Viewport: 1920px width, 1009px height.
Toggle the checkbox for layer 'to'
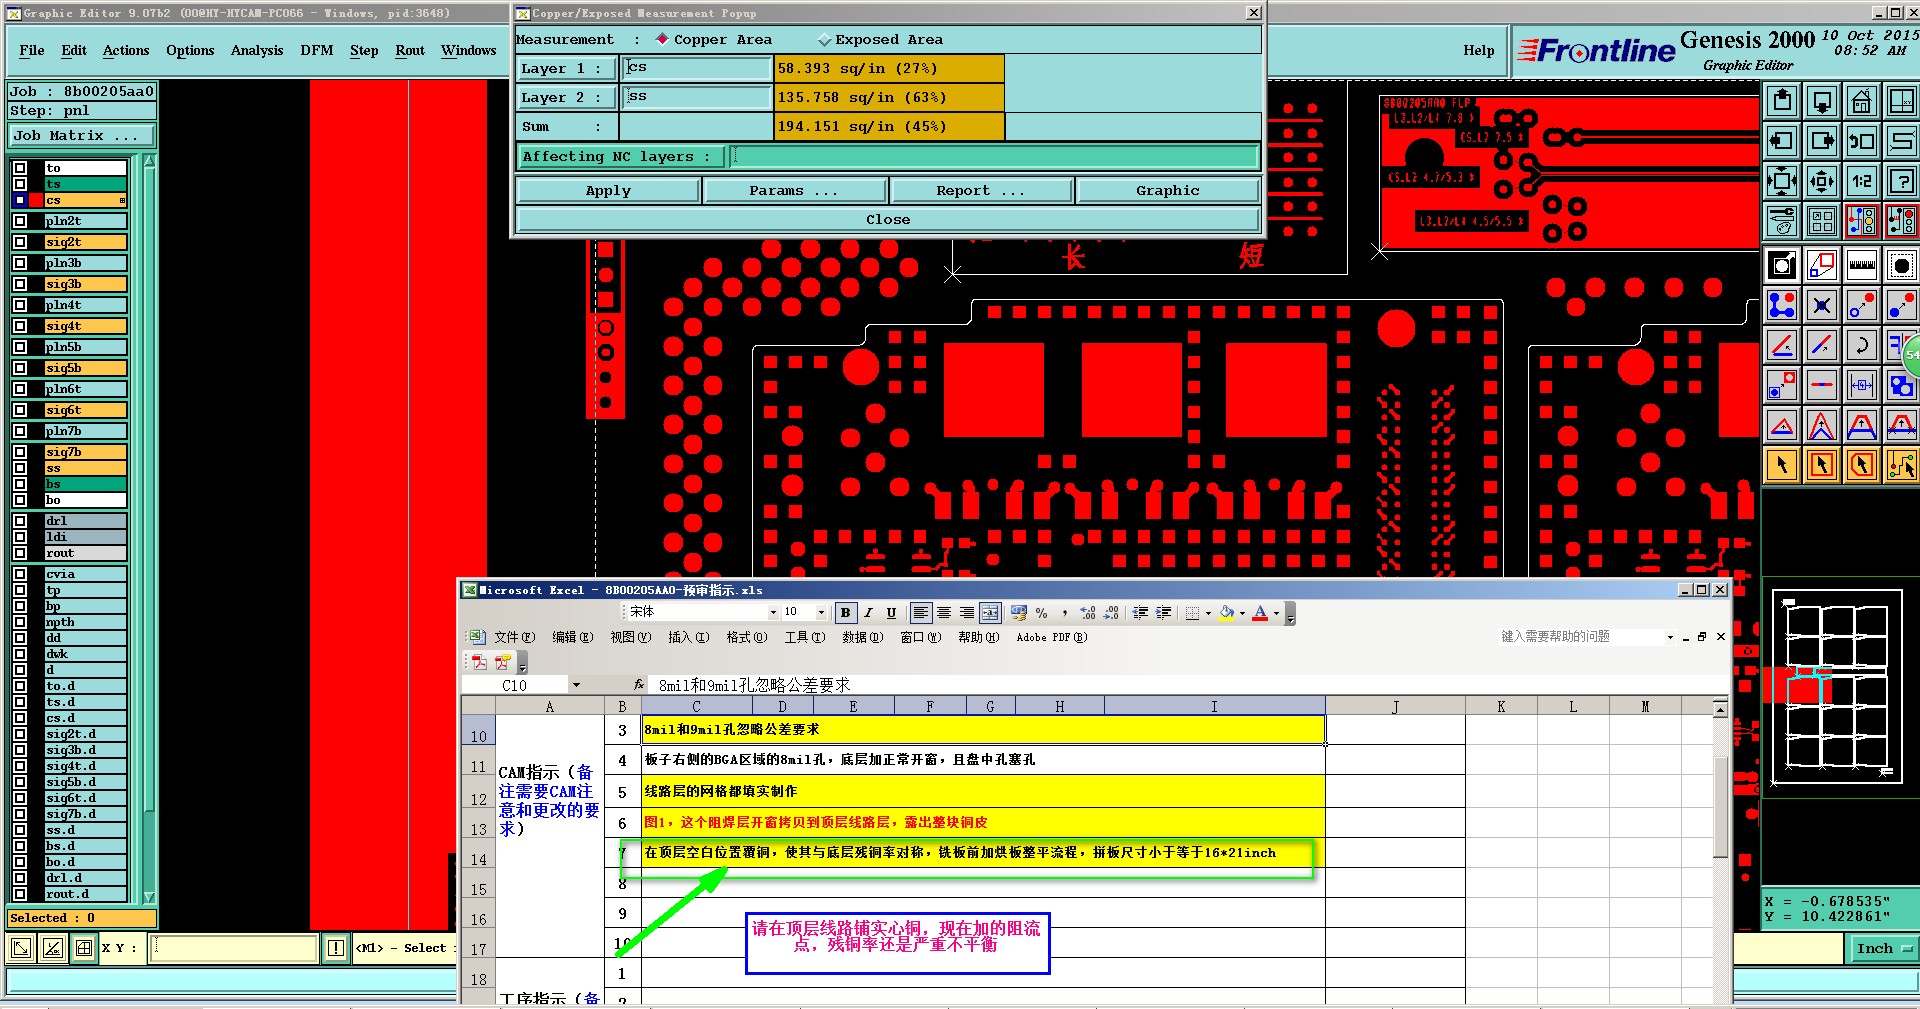(x=20, y=168)
